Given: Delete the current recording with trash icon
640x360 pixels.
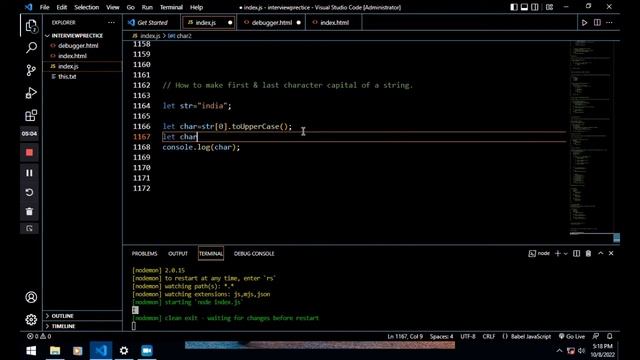Looking at the screenshot, I should click(29, 211).
